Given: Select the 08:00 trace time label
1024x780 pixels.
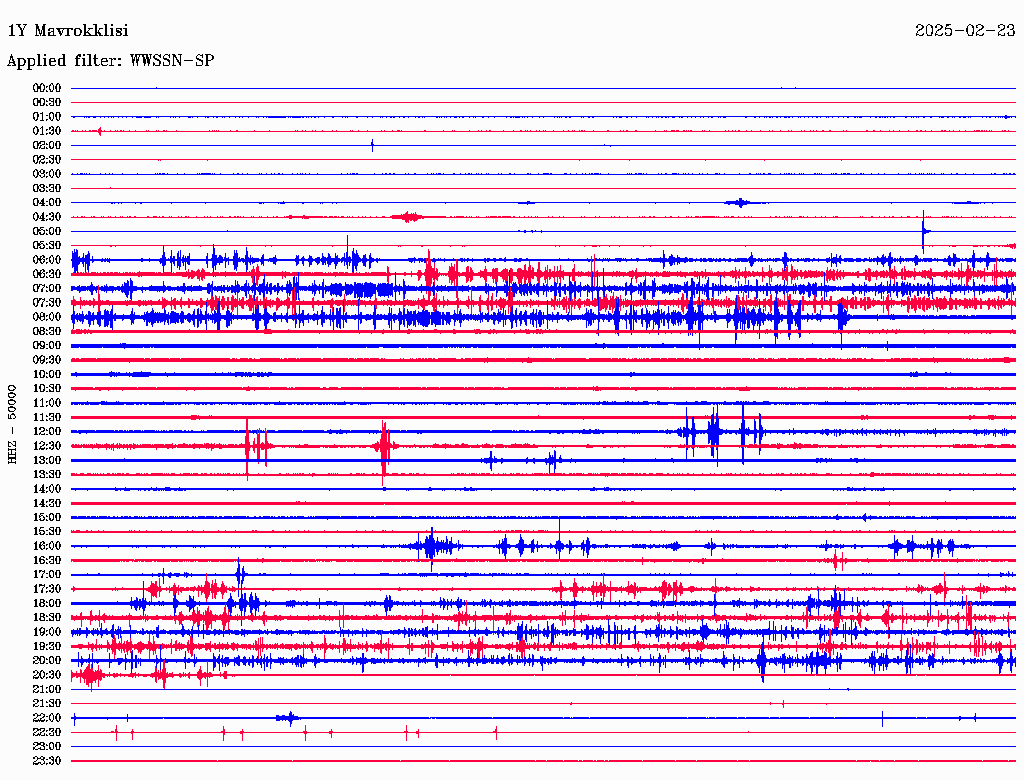Looking at the screenshot, I should pos(46,317).
